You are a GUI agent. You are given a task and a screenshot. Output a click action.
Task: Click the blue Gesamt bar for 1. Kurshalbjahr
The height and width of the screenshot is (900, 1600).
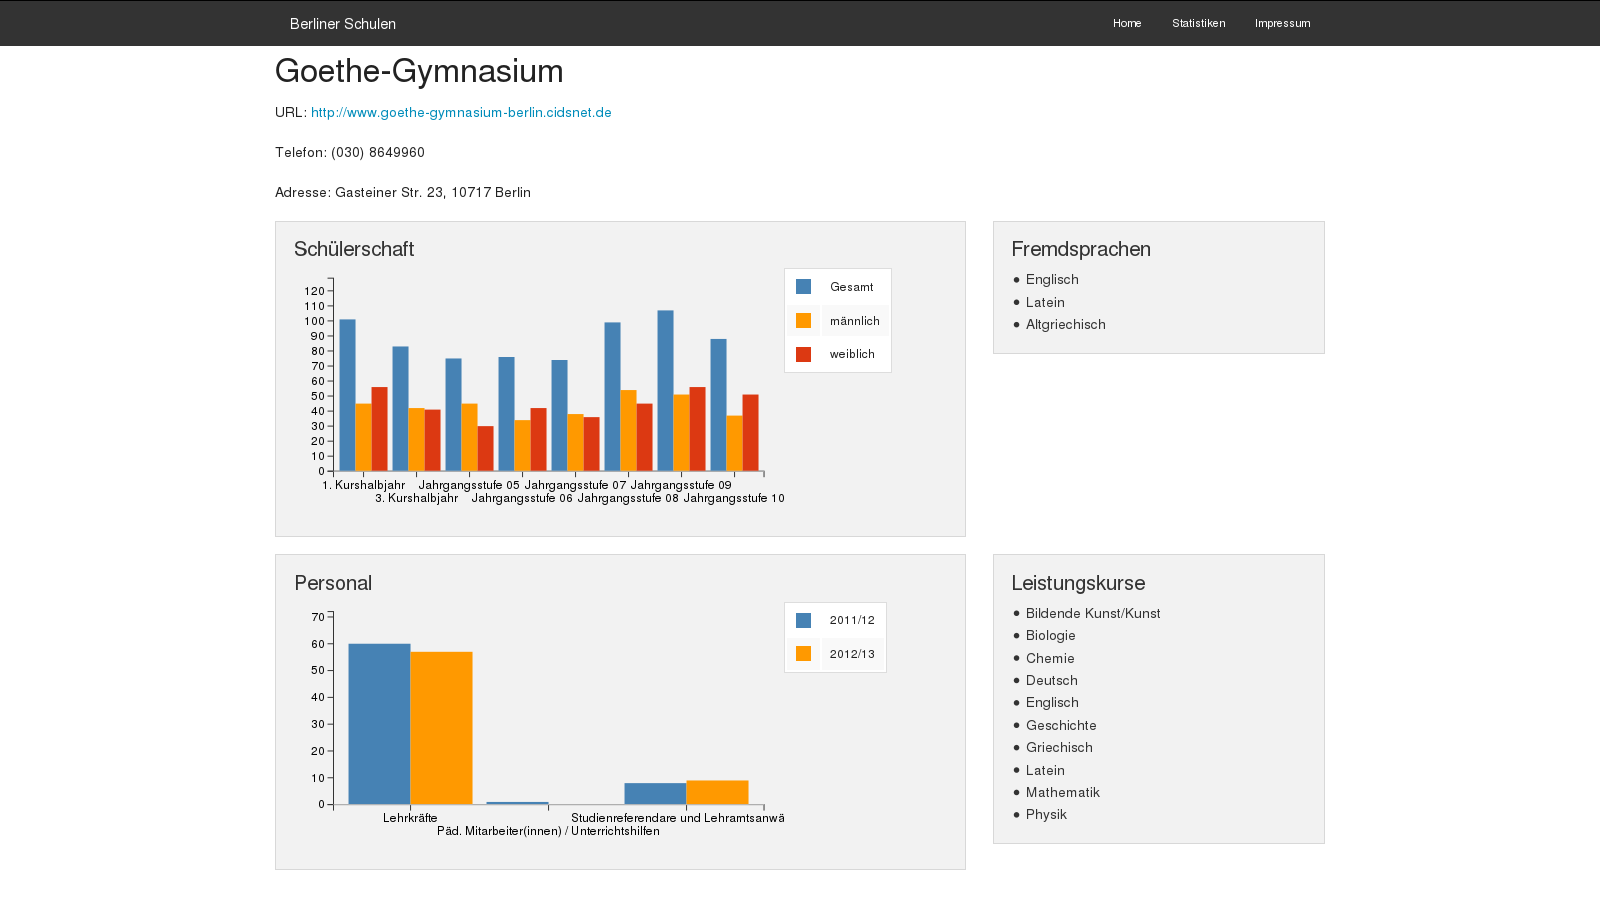point(347,395)
